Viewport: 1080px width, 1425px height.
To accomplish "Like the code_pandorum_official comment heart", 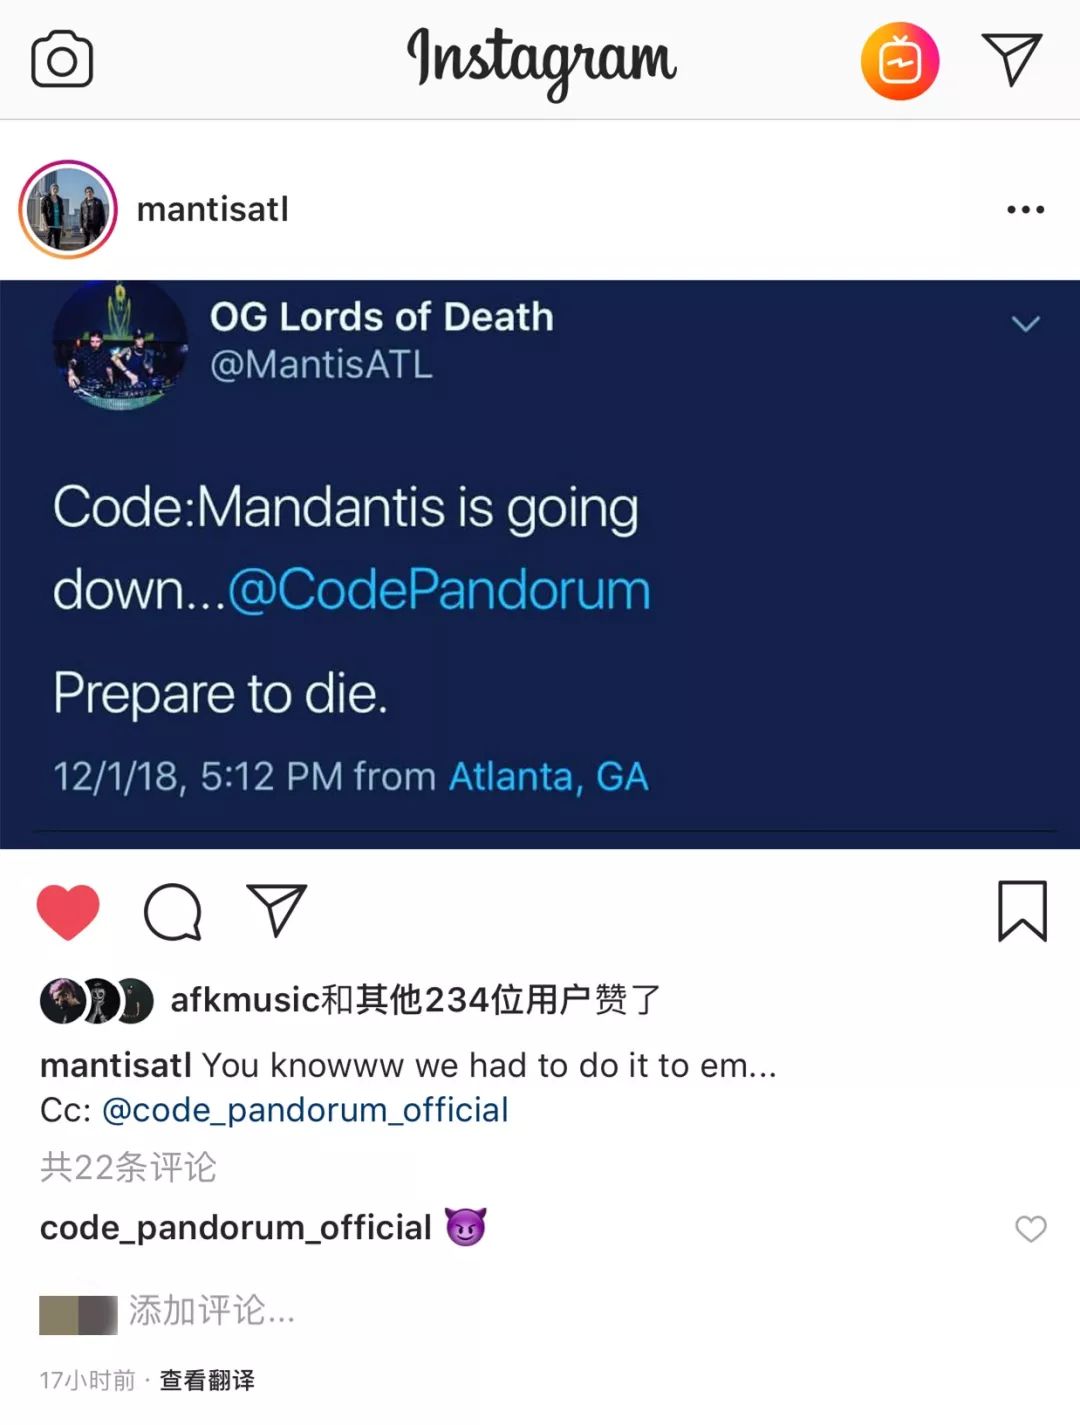I will pyautogui.click(x=1031, y=1228).
